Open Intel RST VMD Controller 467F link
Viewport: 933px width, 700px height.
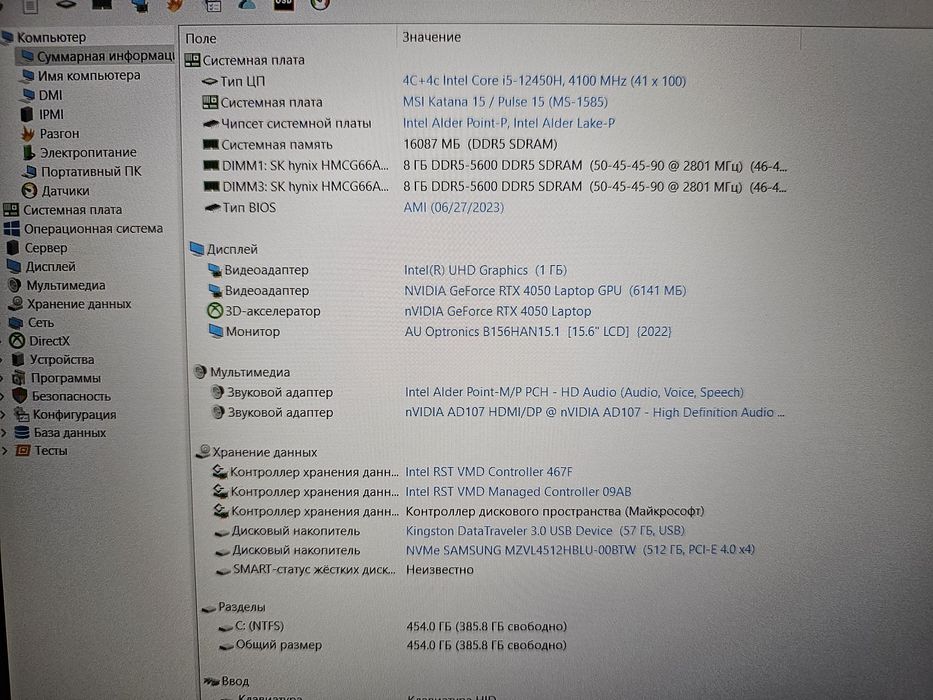pos(489,471)
